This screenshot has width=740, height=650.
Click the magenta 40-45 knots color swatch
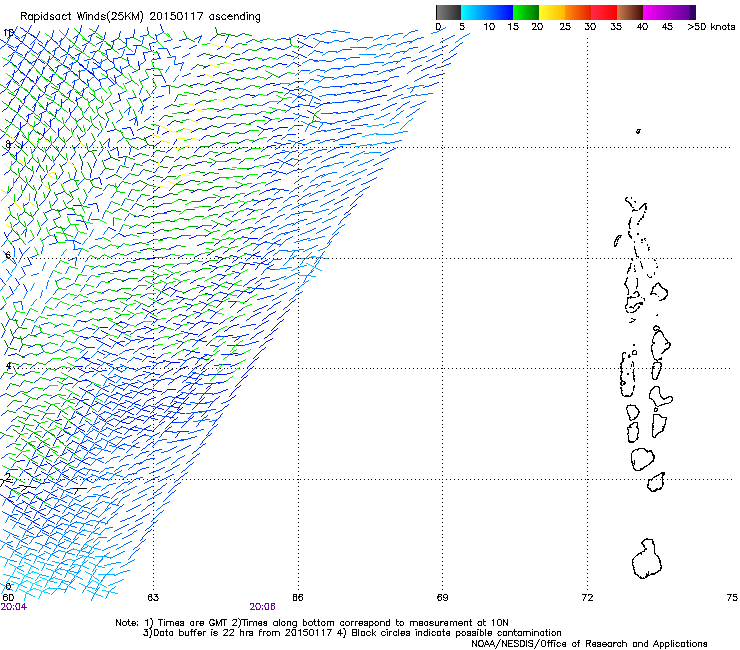pyautogui.click(x=656, y=12)
